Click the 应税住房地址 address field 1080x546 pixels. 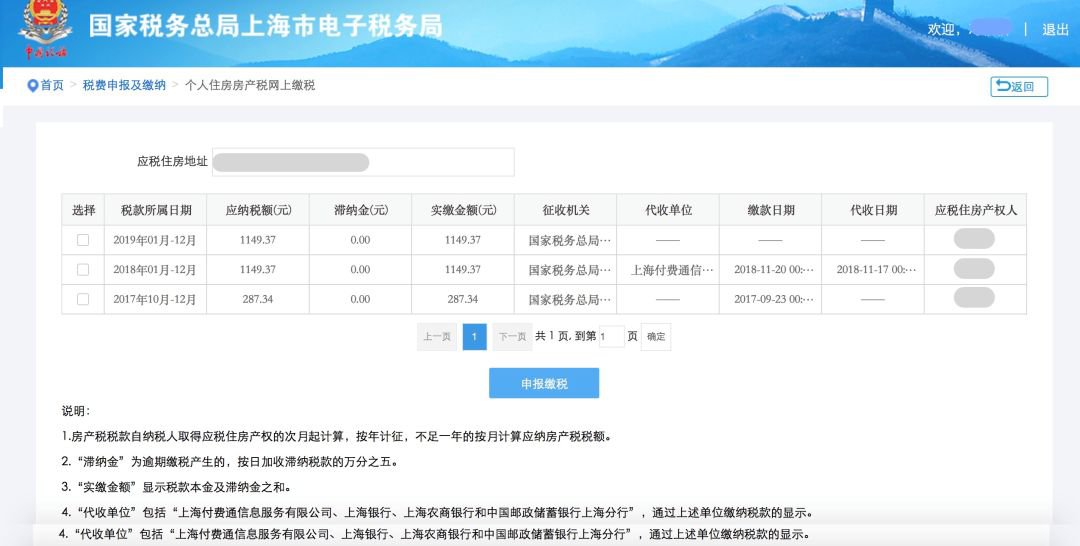click(362, 162)
